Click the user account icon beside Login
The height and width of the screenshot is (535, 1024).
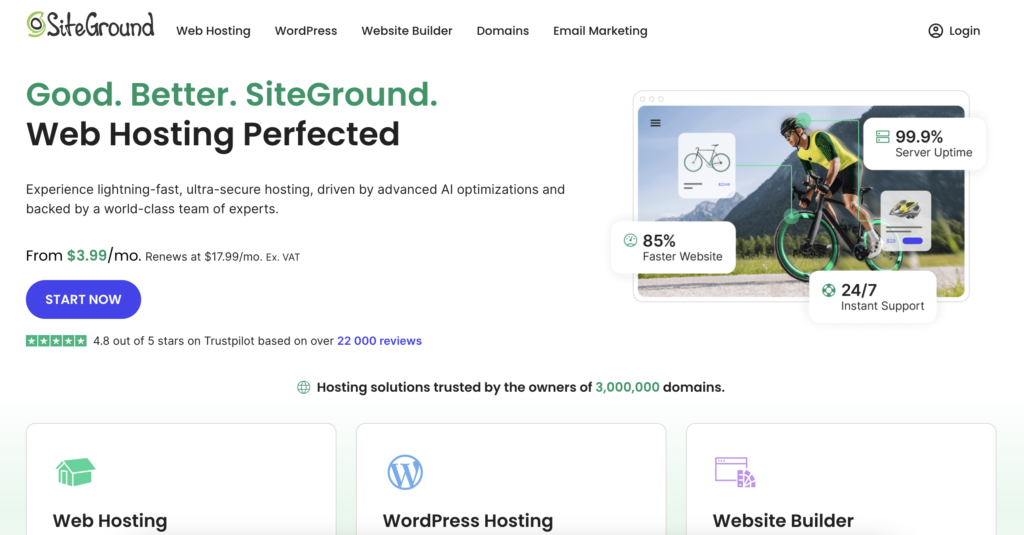935,31
